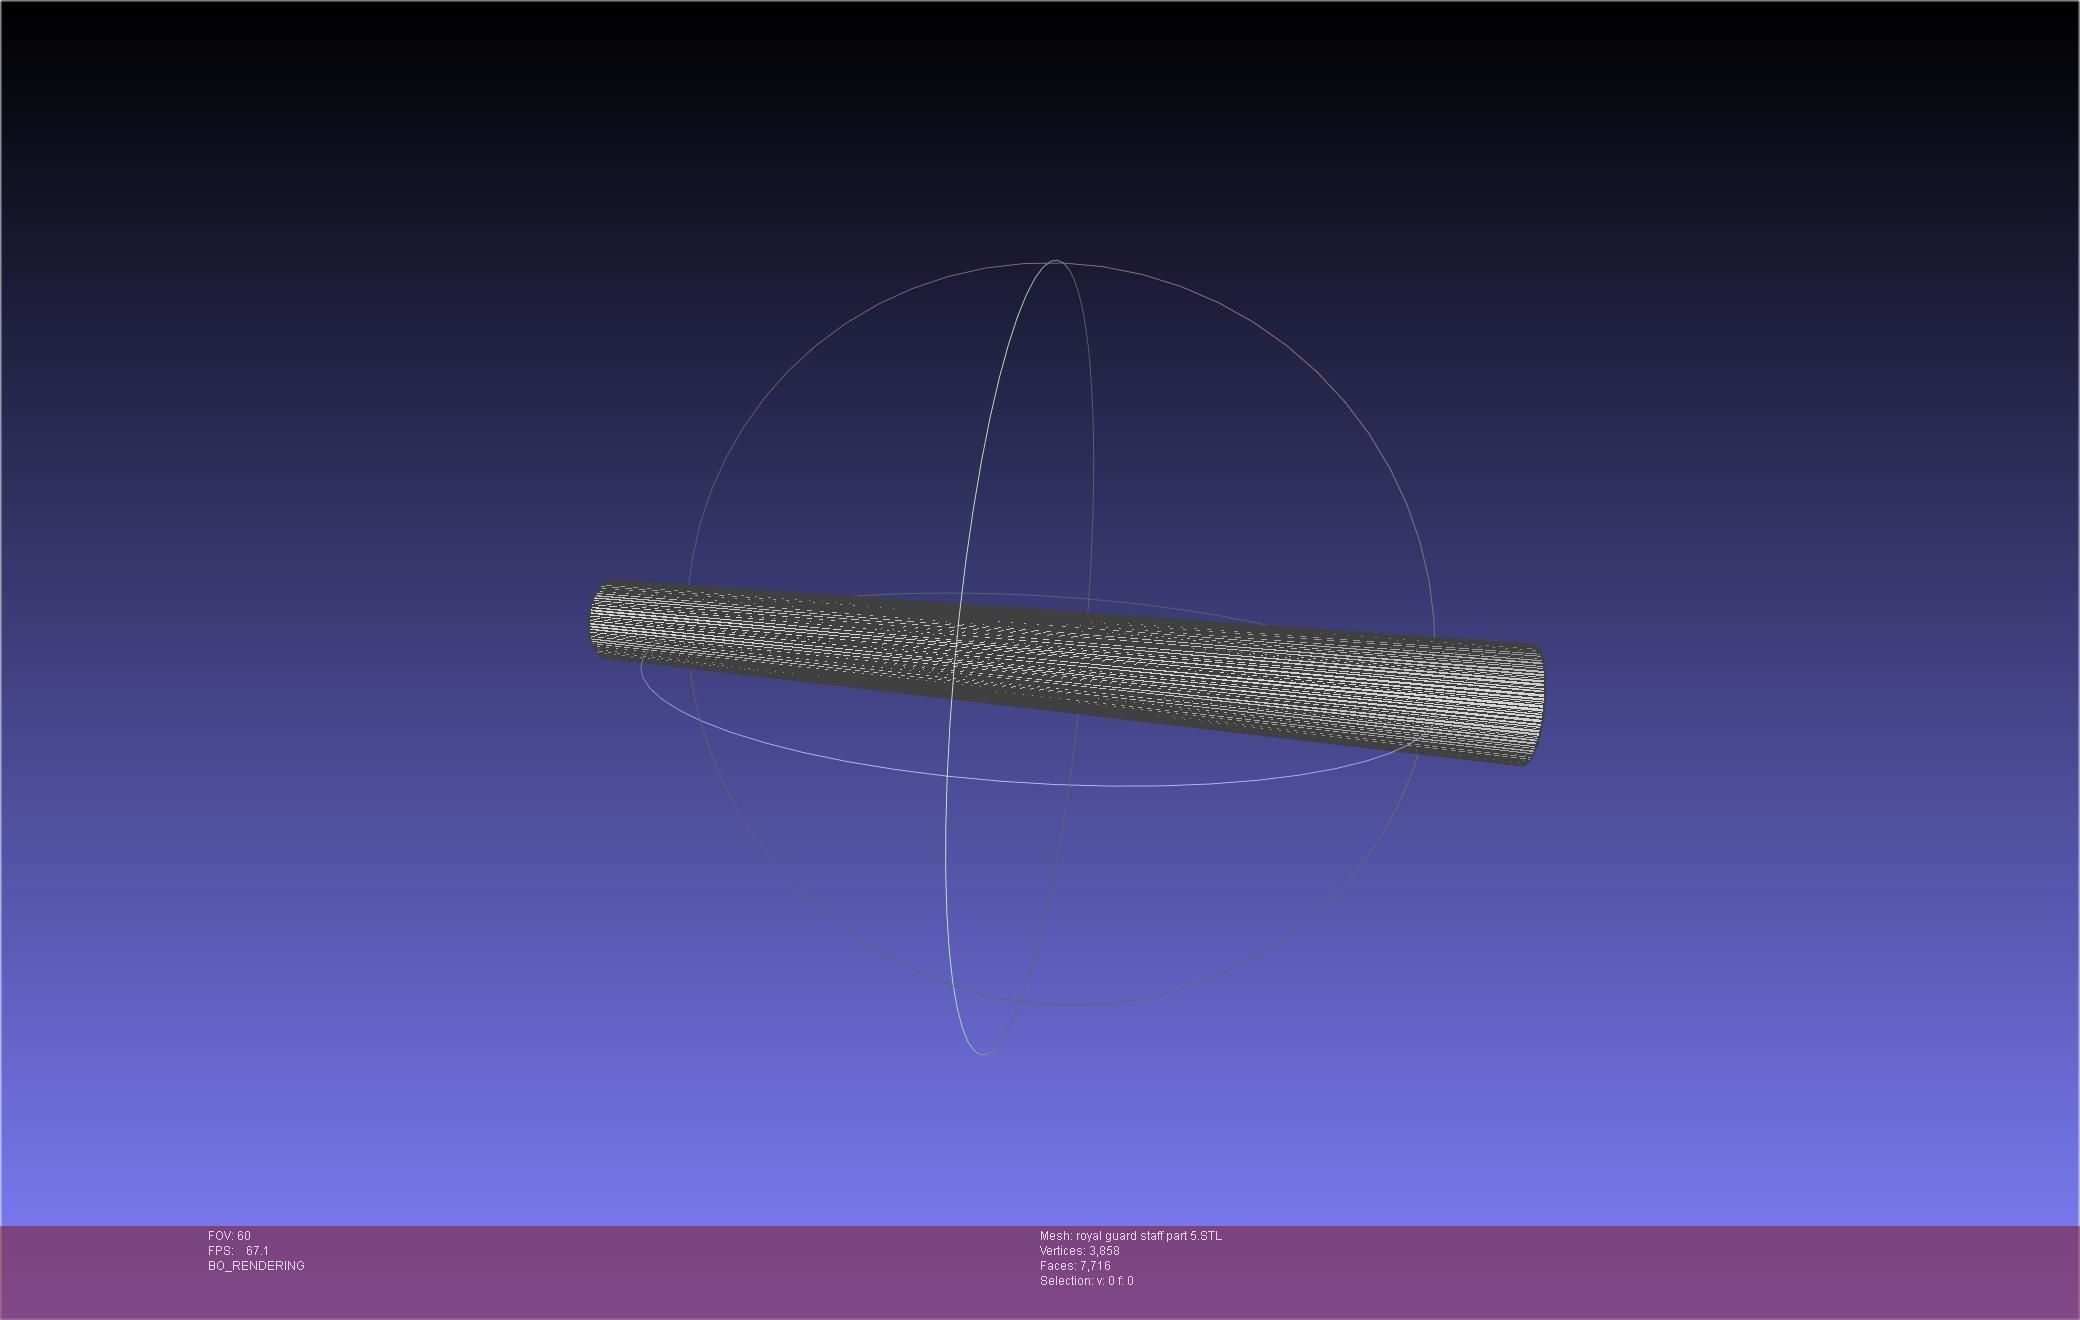The image size is (2080, 1320).
Task: Click the gray cylinder staff mesh
Action: click(1066, 672)
